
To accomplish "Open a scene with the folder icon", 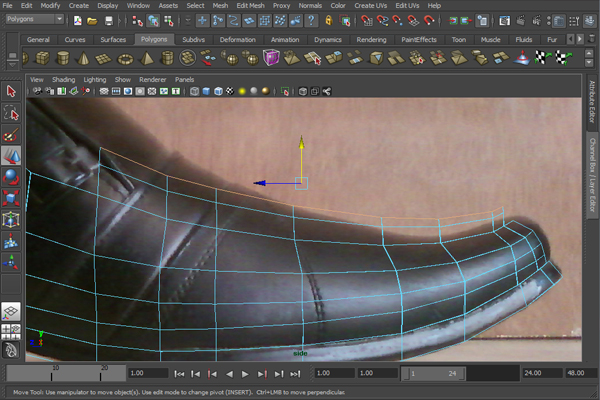I will coord(92,20).
